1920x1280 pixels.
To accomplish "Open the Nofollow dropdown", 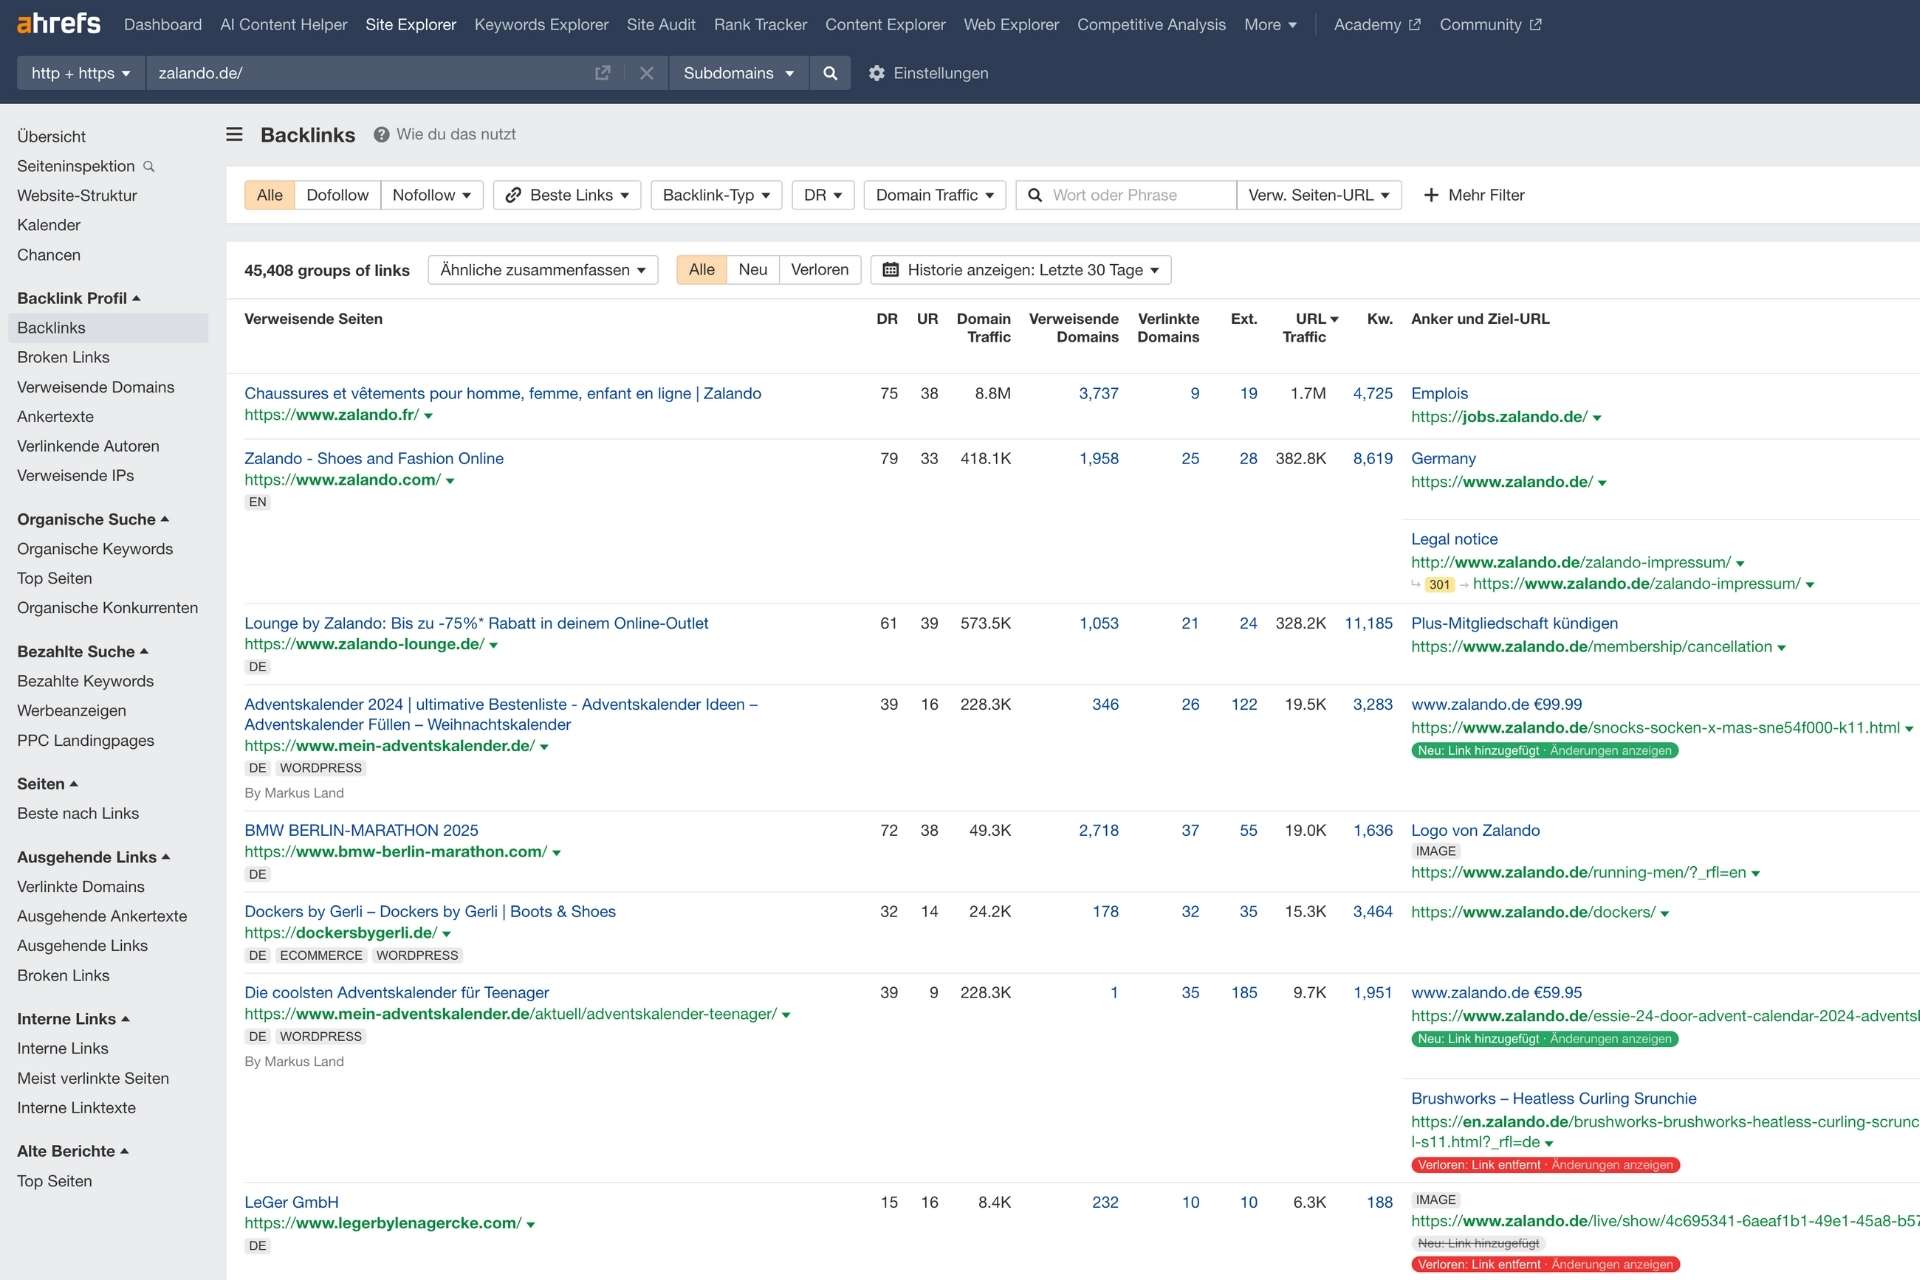I will (432, 195).
